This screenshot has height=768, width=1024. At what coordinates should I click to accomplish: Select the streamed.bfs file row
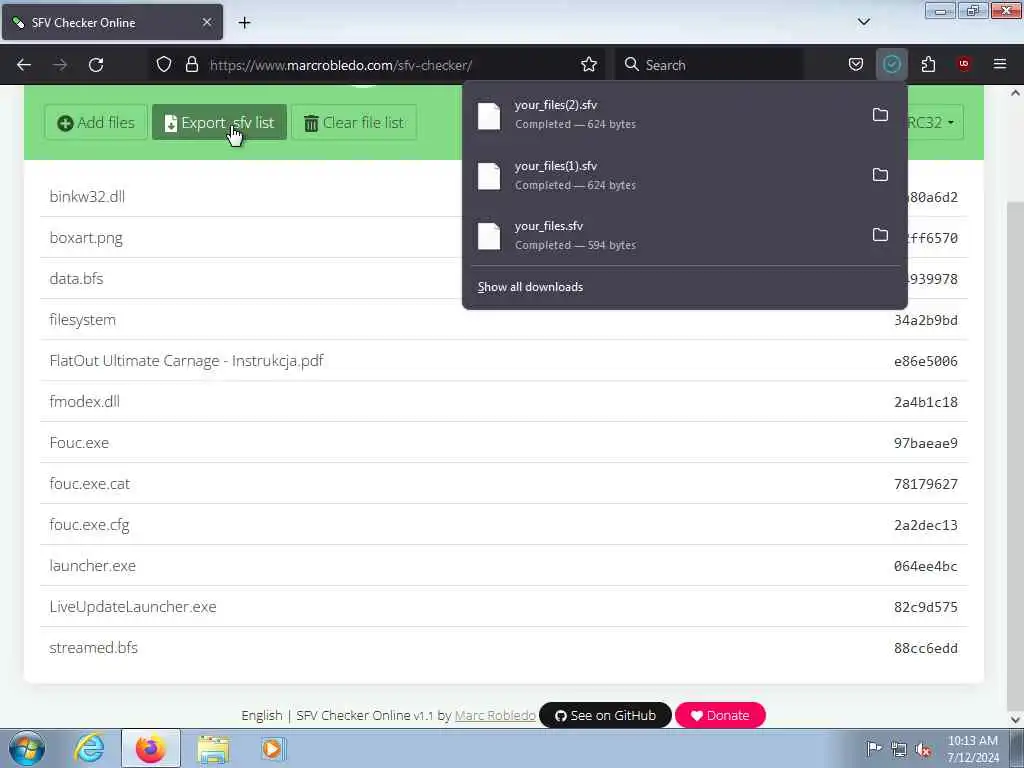[x=504, y=648]
